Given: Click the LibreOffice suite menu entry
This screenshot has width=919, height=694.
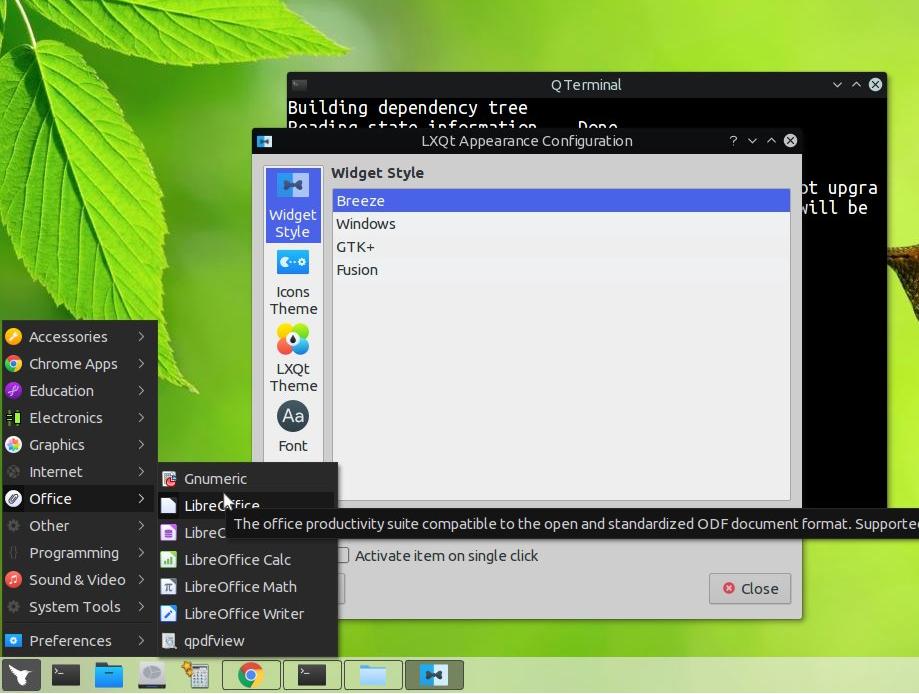Looking at the screenshot, I should click(x=247, y=505).
